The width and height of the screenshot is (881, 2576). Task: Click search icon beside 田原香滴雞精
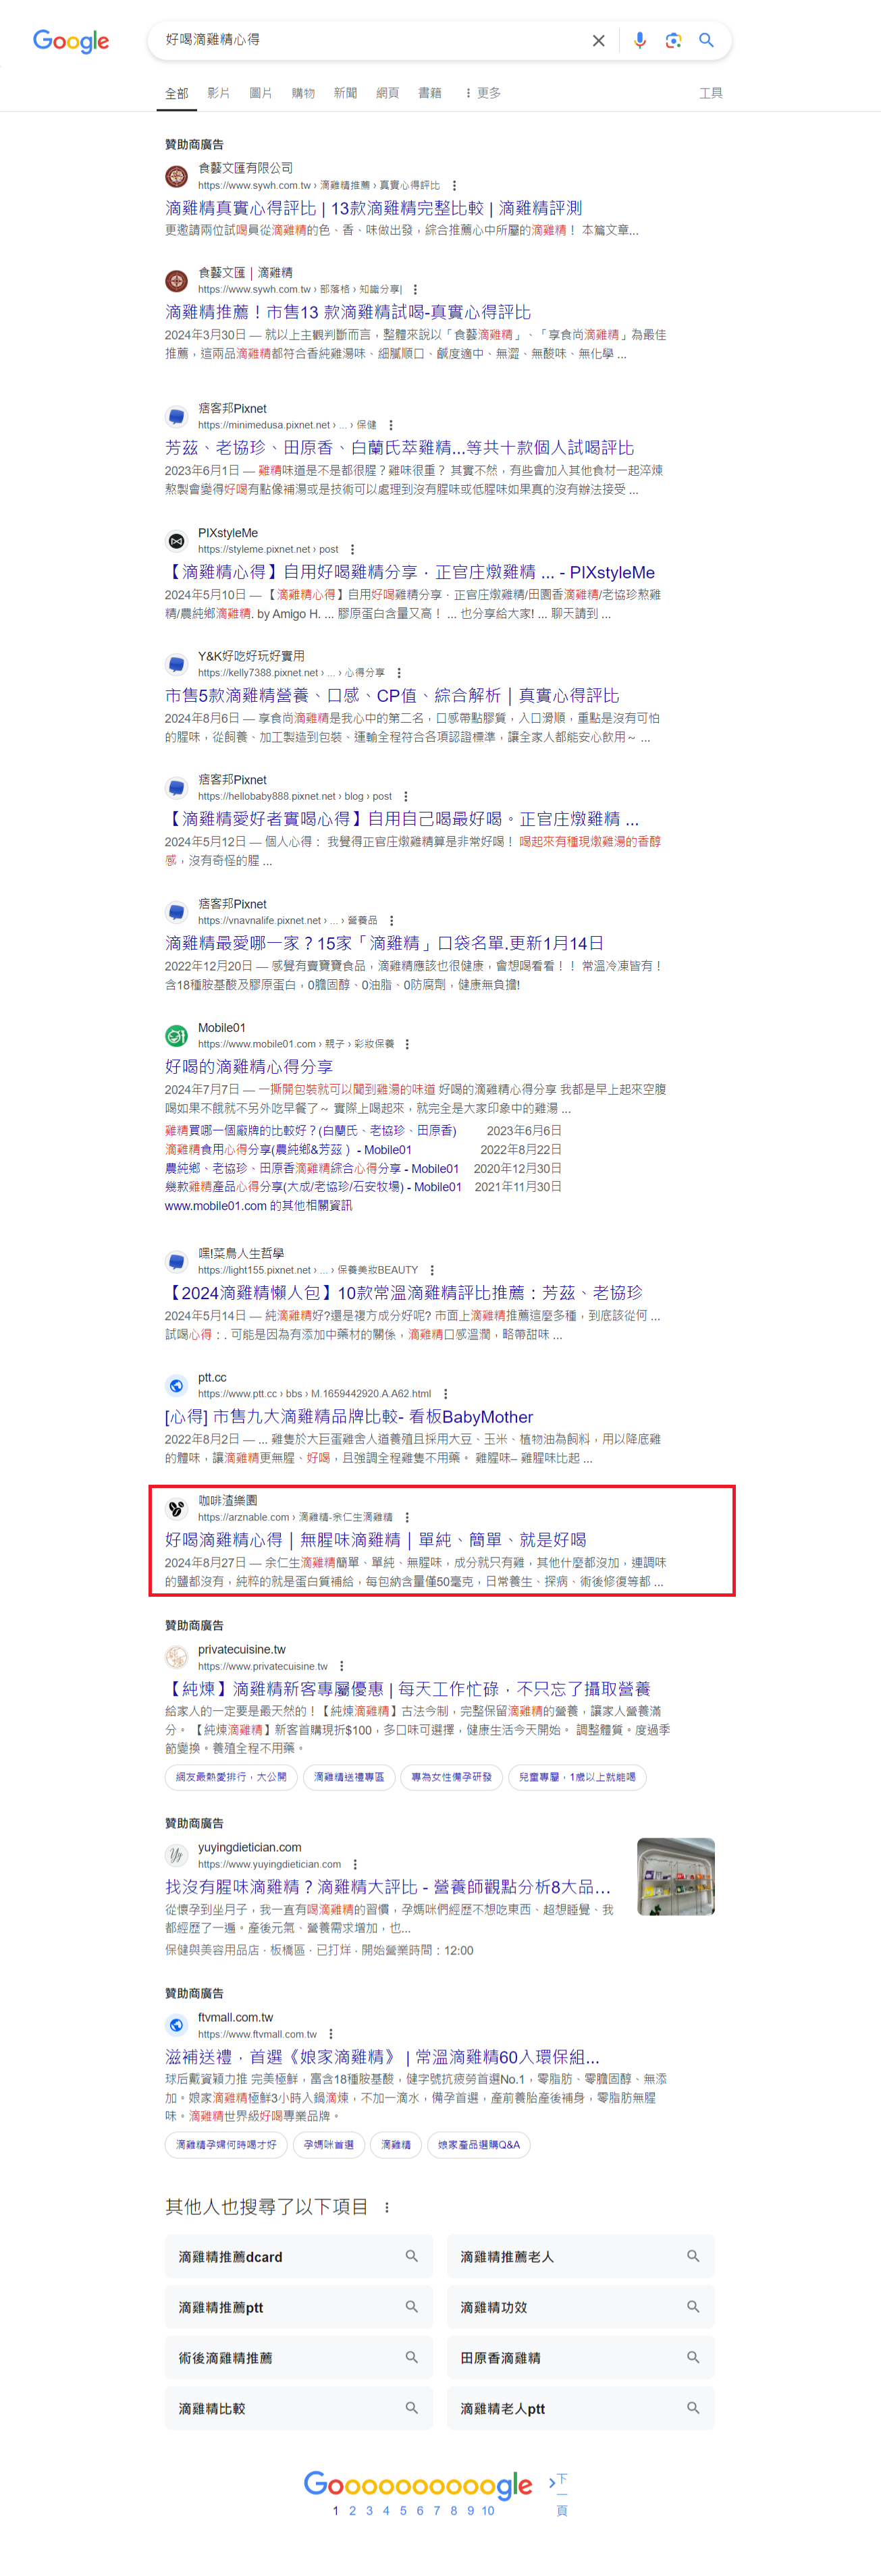pos(693,2357)
